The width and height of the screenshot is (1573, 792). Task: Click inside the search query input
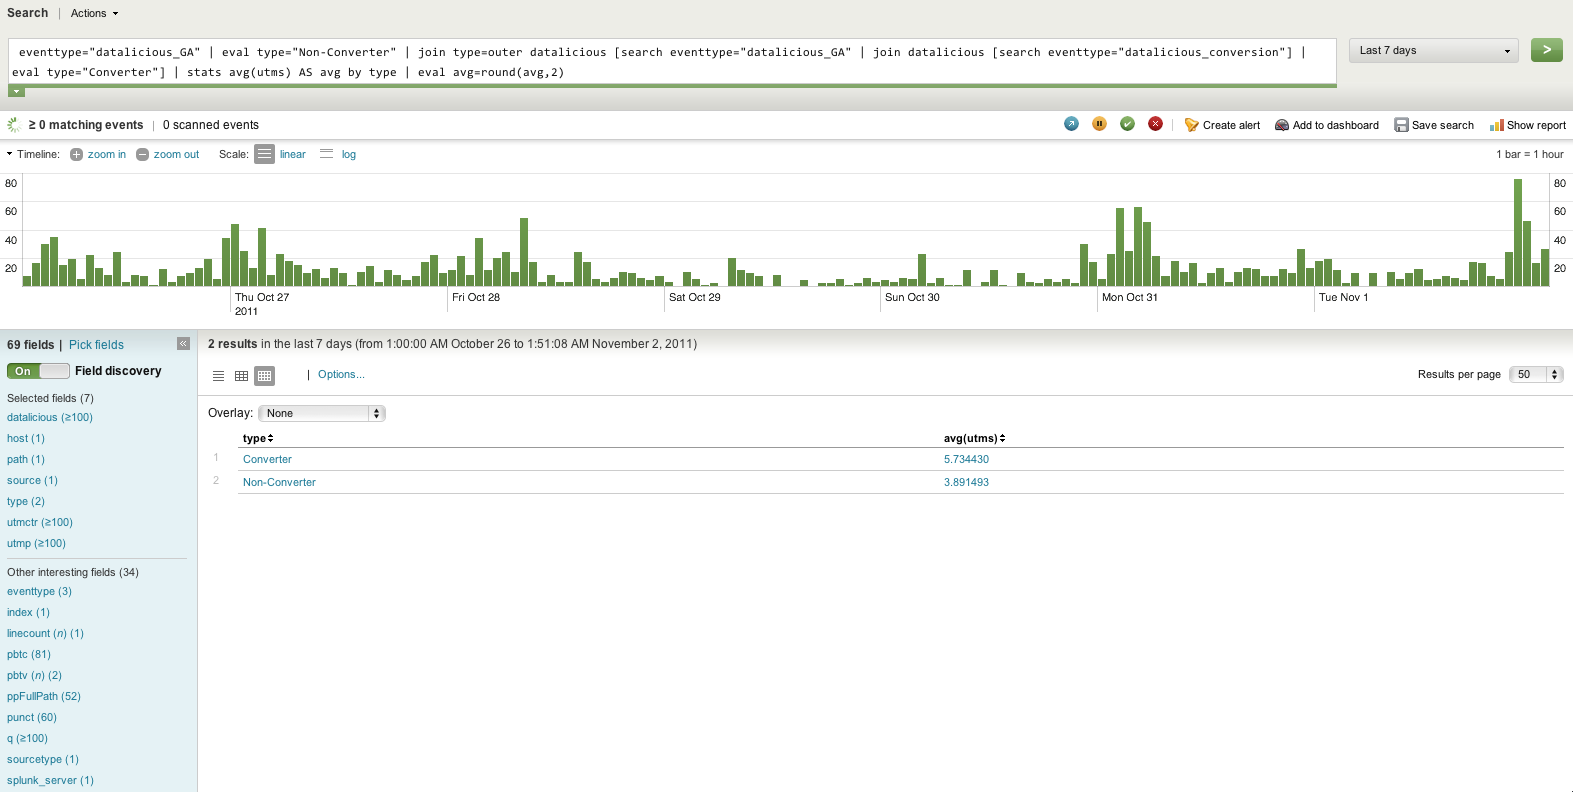click(672, 62)
